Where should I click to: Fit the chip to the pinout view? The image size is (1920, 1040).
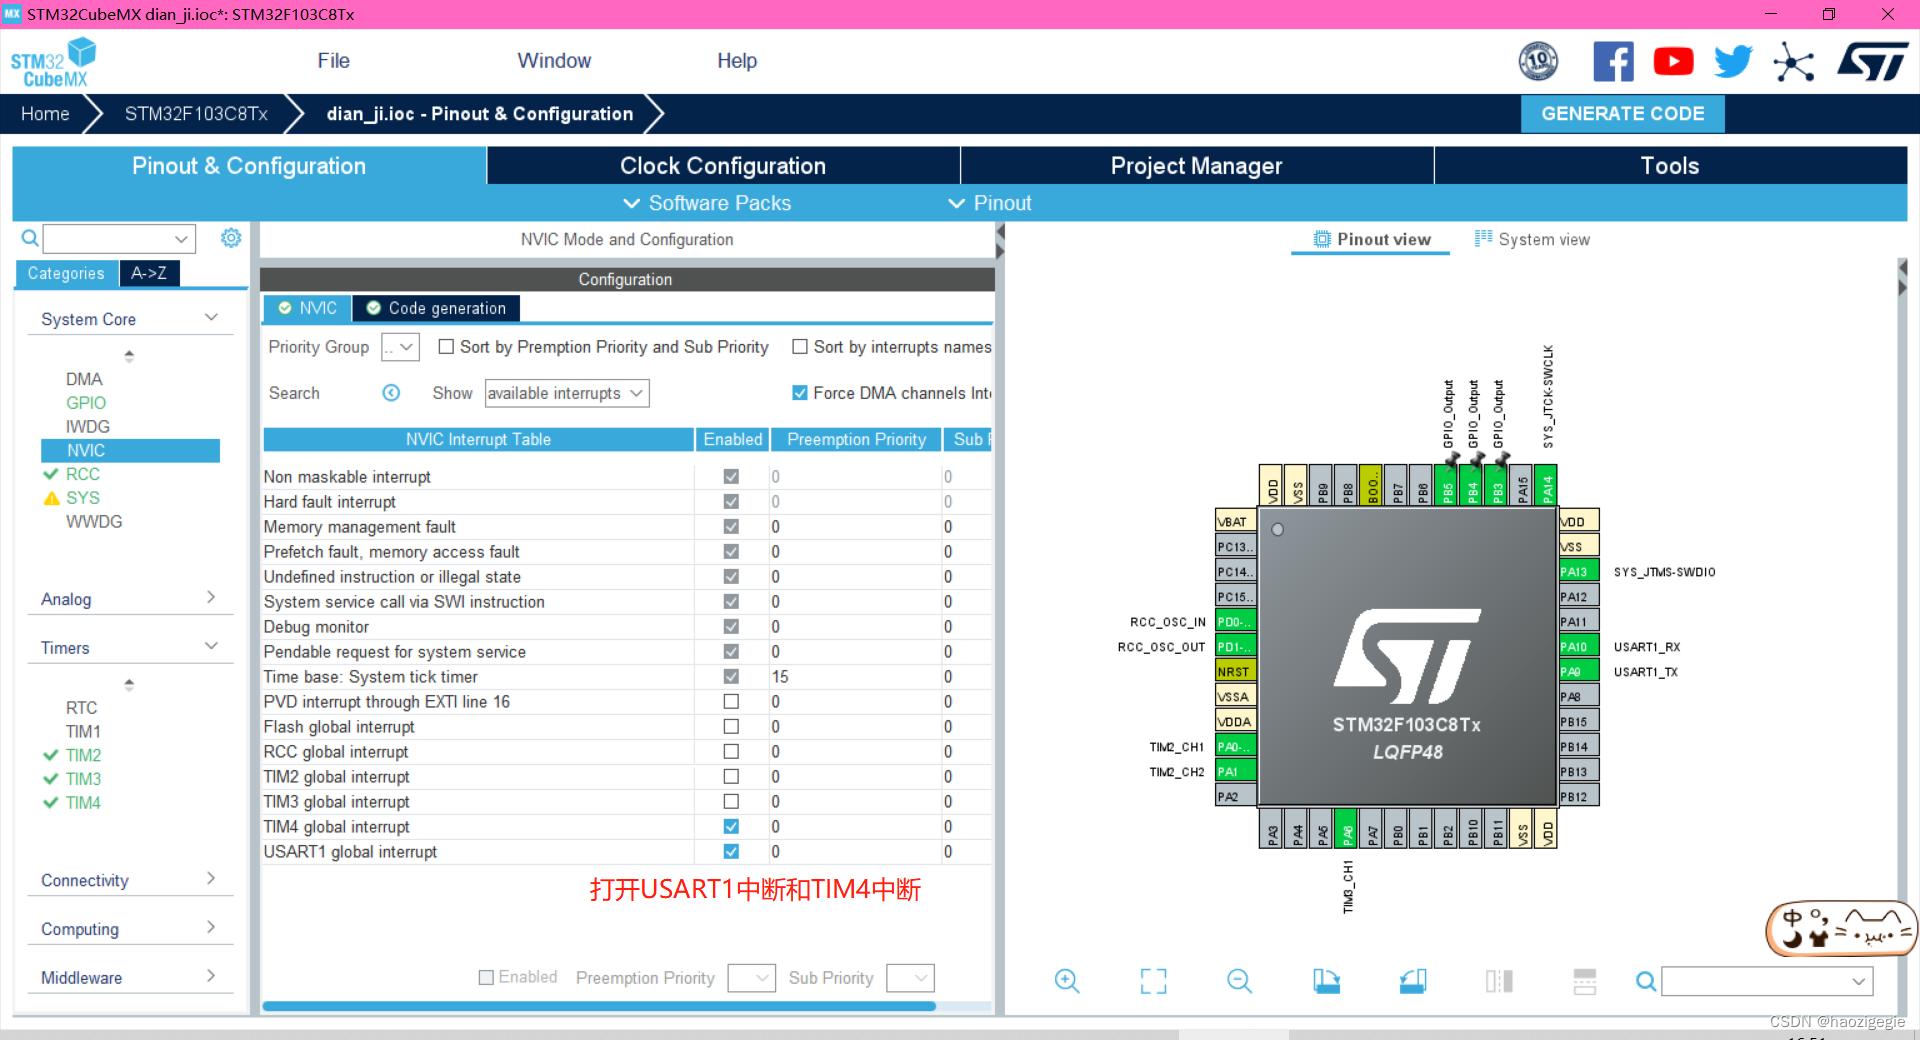coord(1153,981)
